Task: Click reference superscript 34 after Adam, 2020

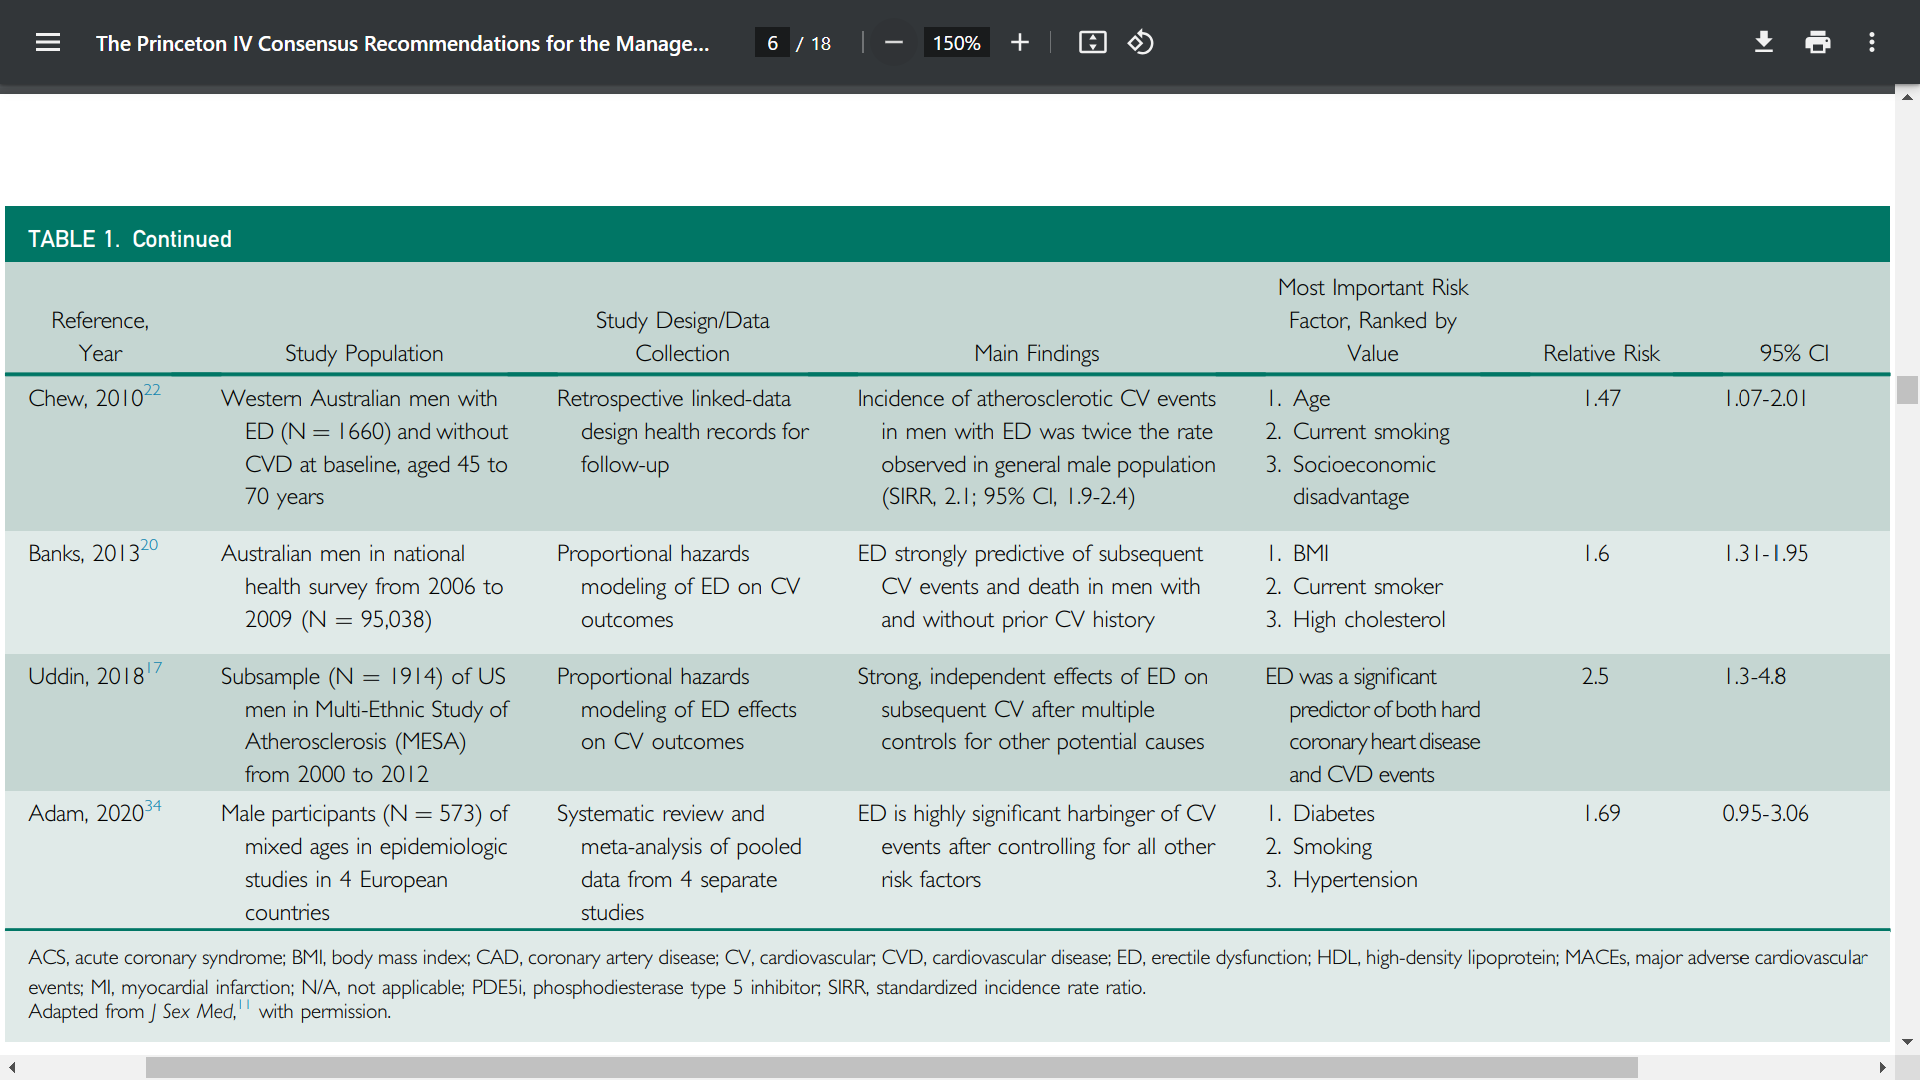Action: point(153,805)
